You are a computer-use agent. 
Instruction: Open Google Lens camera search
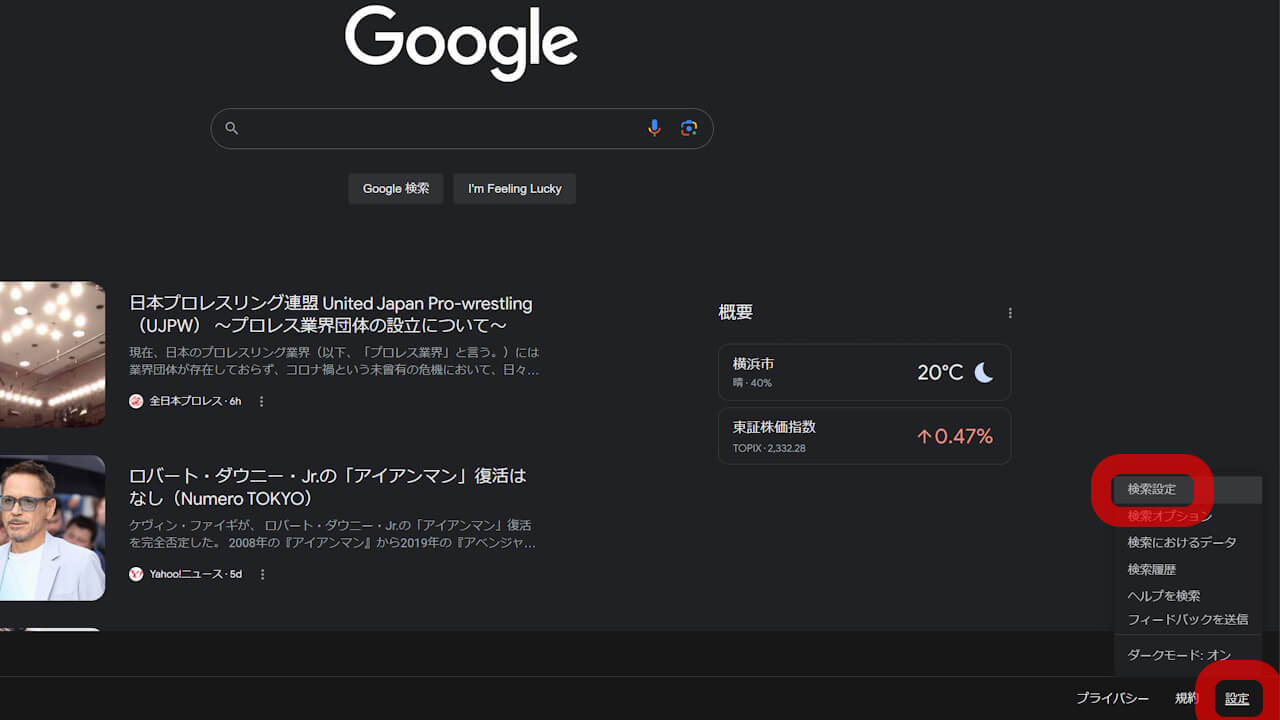[689, 128]
